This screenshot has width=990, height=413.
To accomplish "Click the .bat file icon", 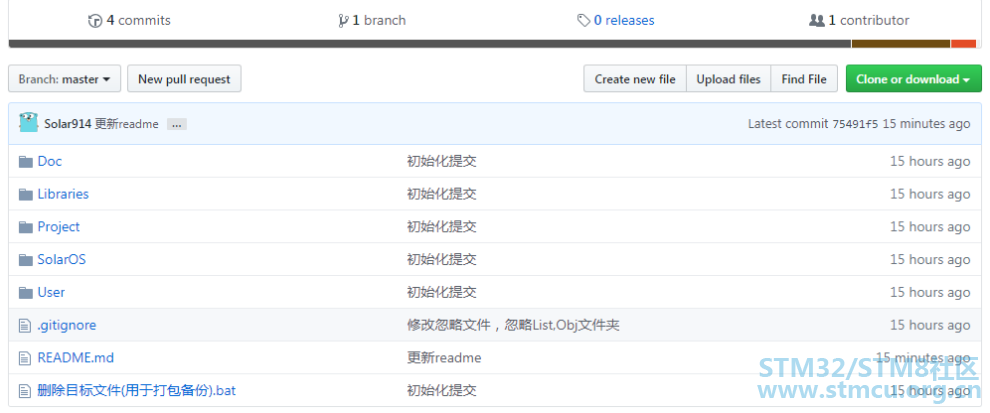I will [25, 392].
